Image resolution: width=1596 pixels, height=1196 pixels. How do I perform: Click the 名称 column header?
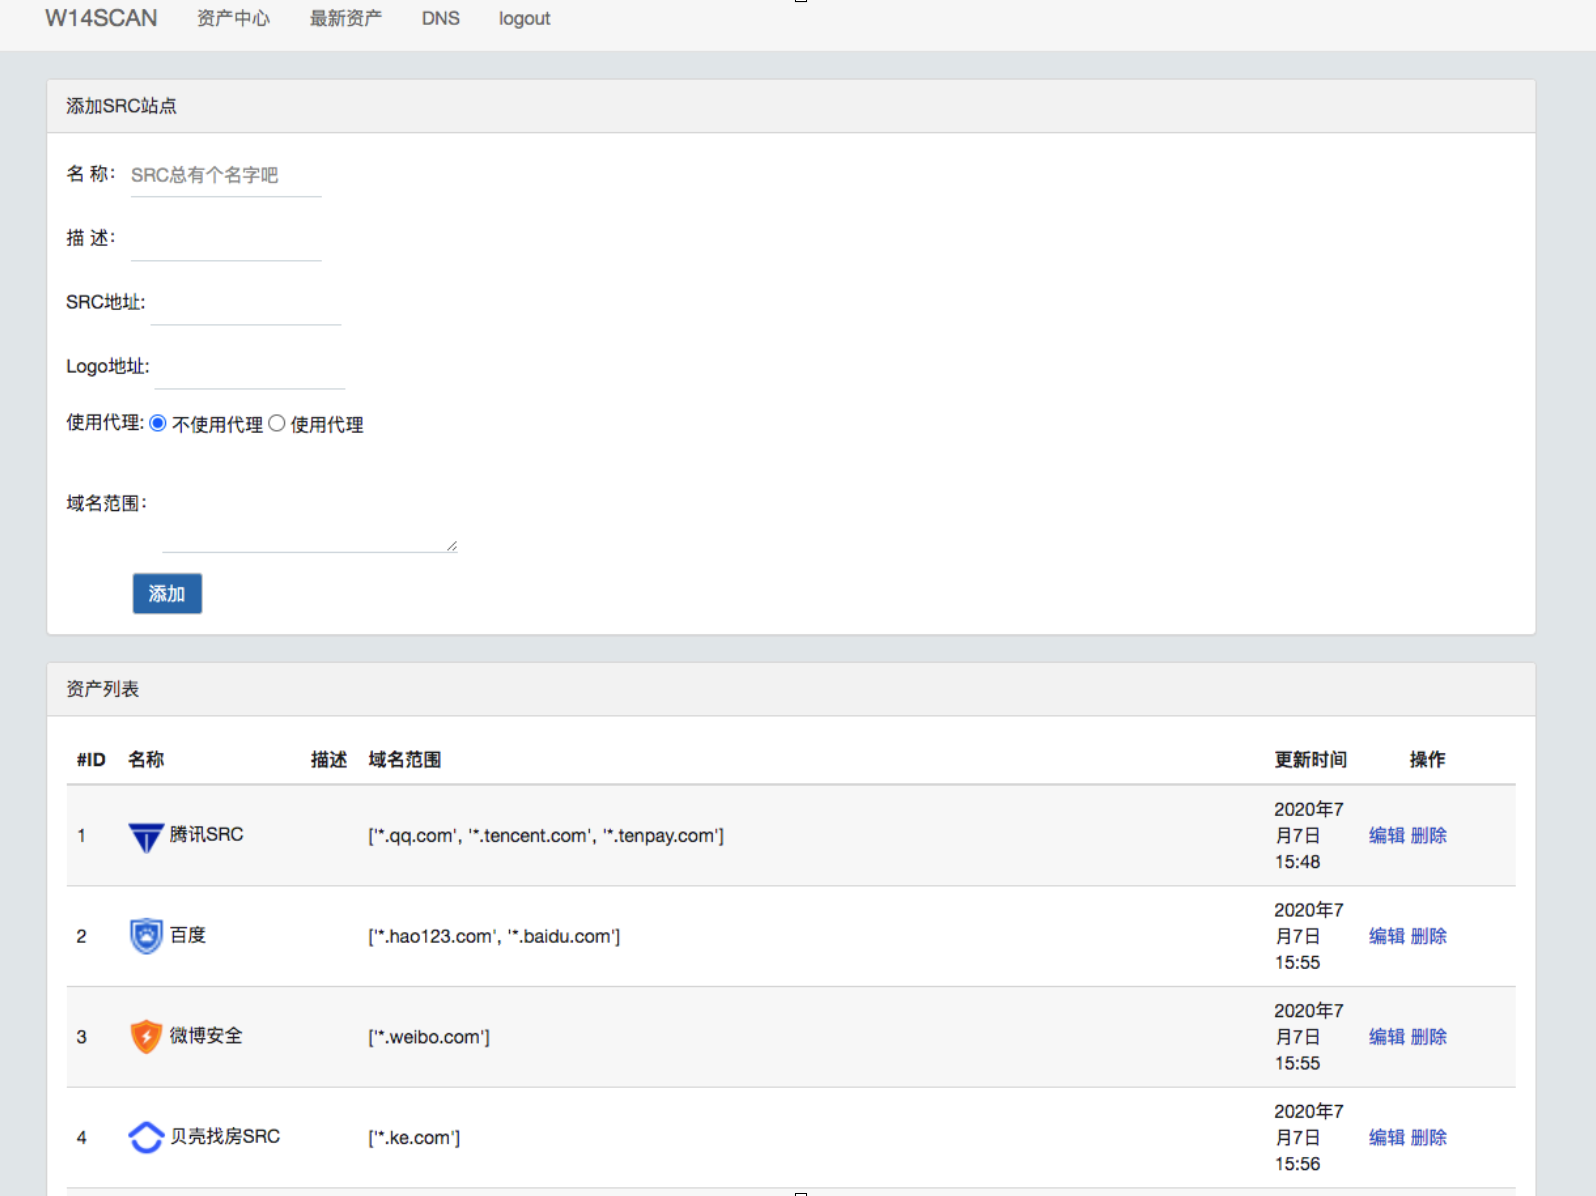pos(146,760)
